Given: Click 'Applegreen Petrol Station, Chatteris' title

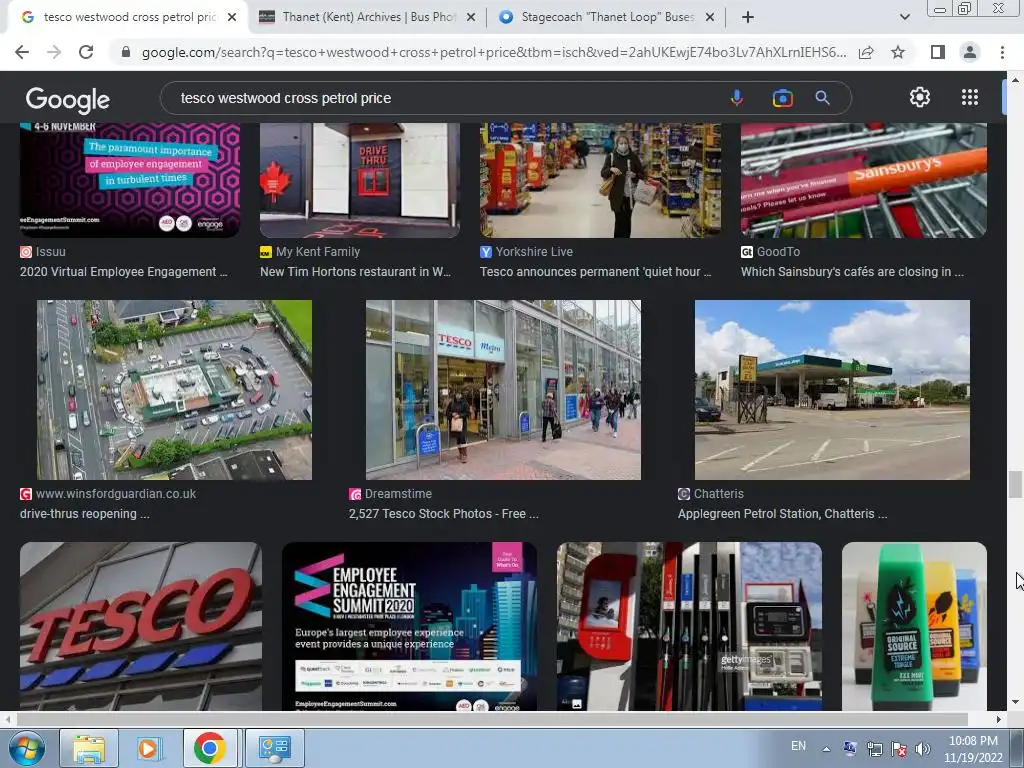Looking at the screenshot, I should (782, 514).
